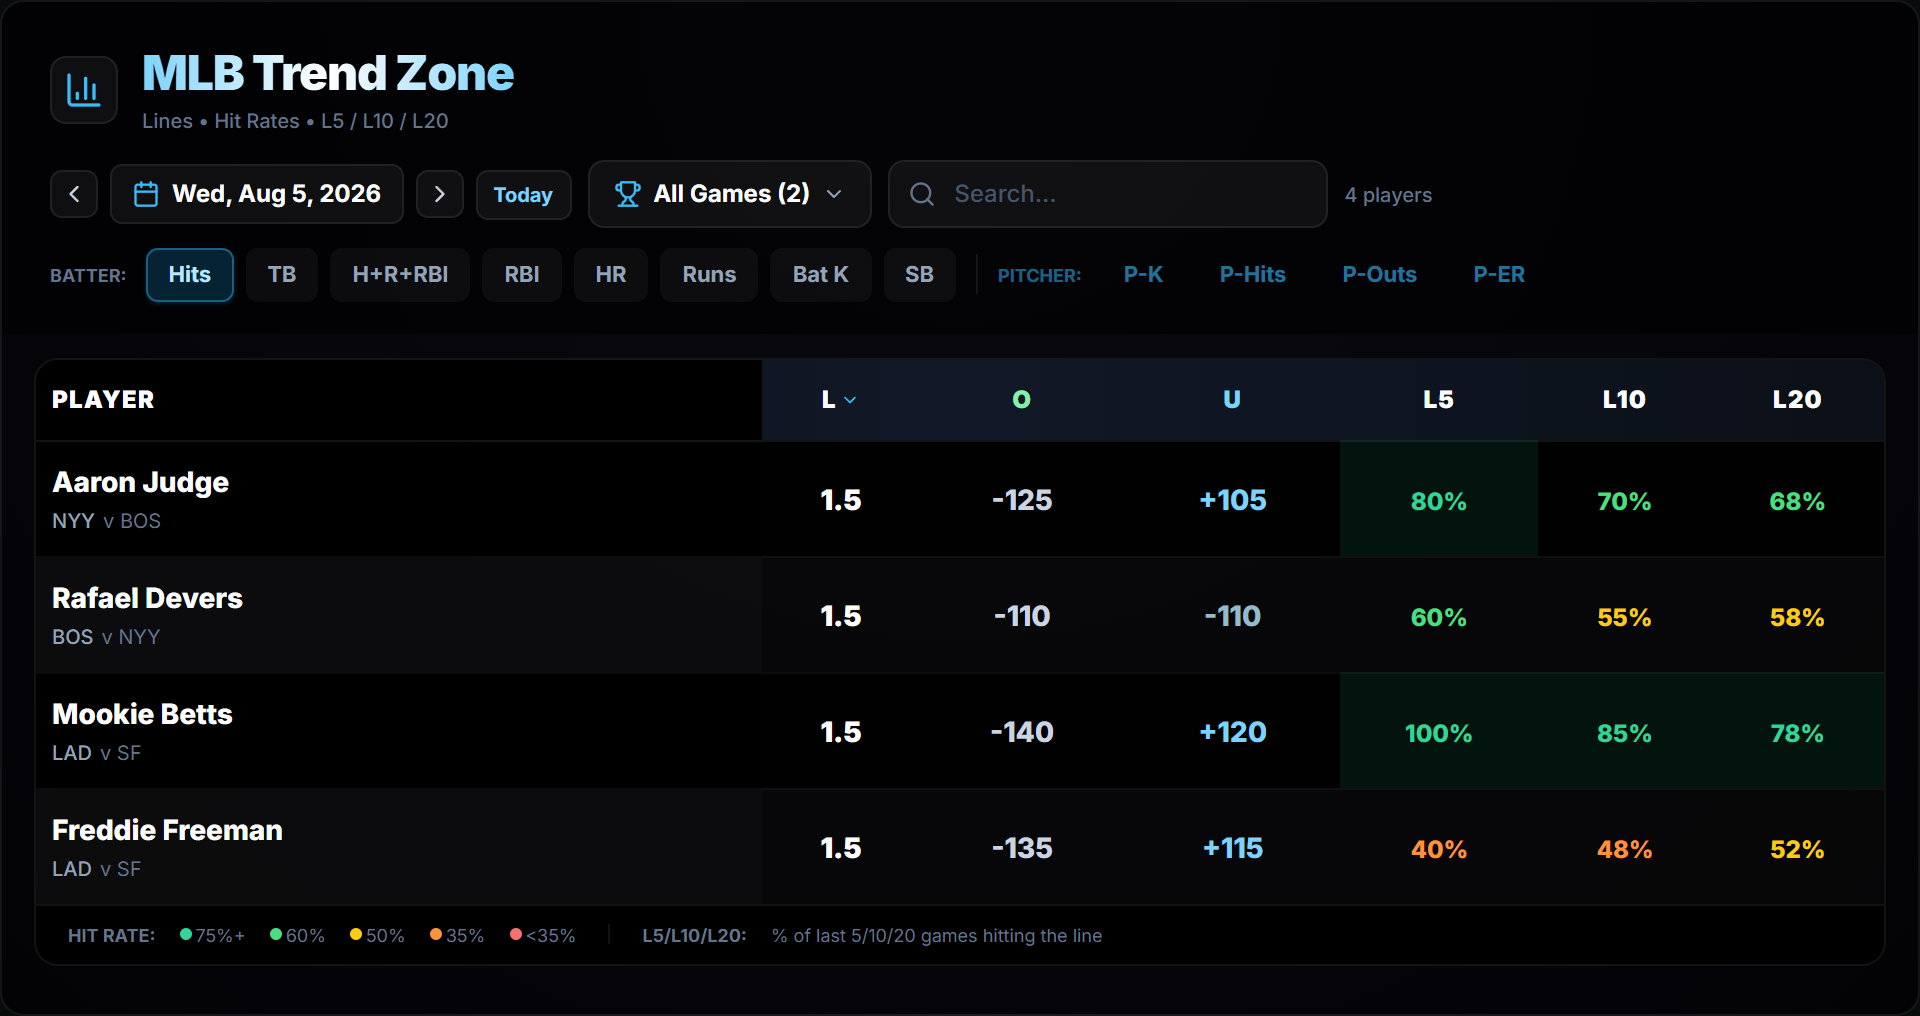Image resolution: width=1920 pixels, height=1016 pixels.
Task: Click the 60% legend dot
Action: pos(276,934)
